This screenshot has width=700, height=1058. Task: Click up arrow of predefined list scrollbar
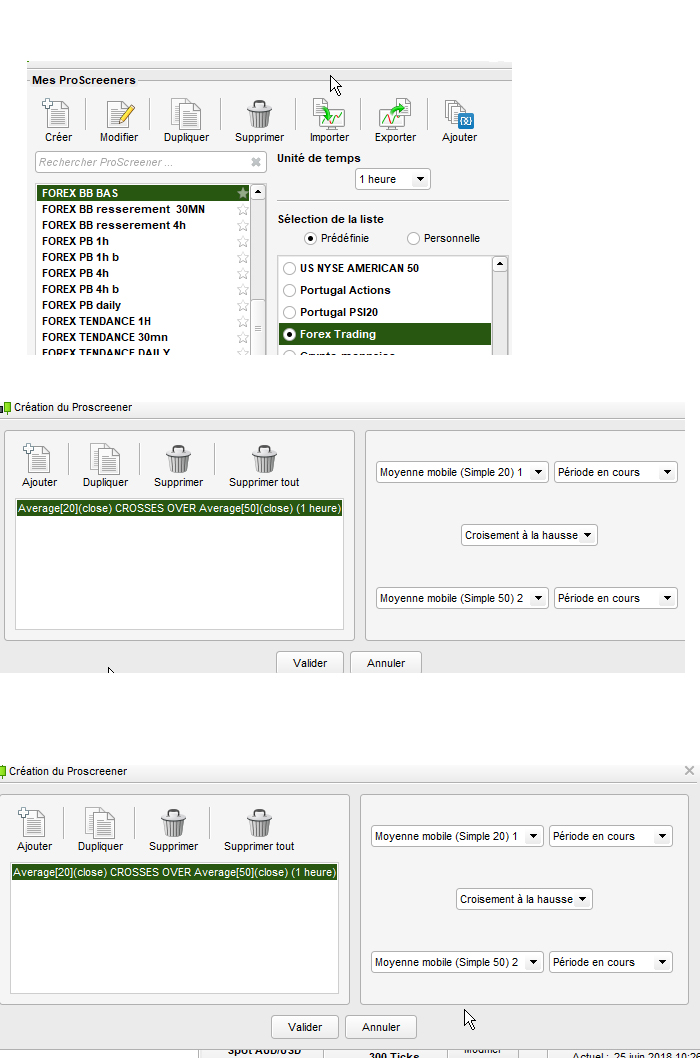coord(500,264)
